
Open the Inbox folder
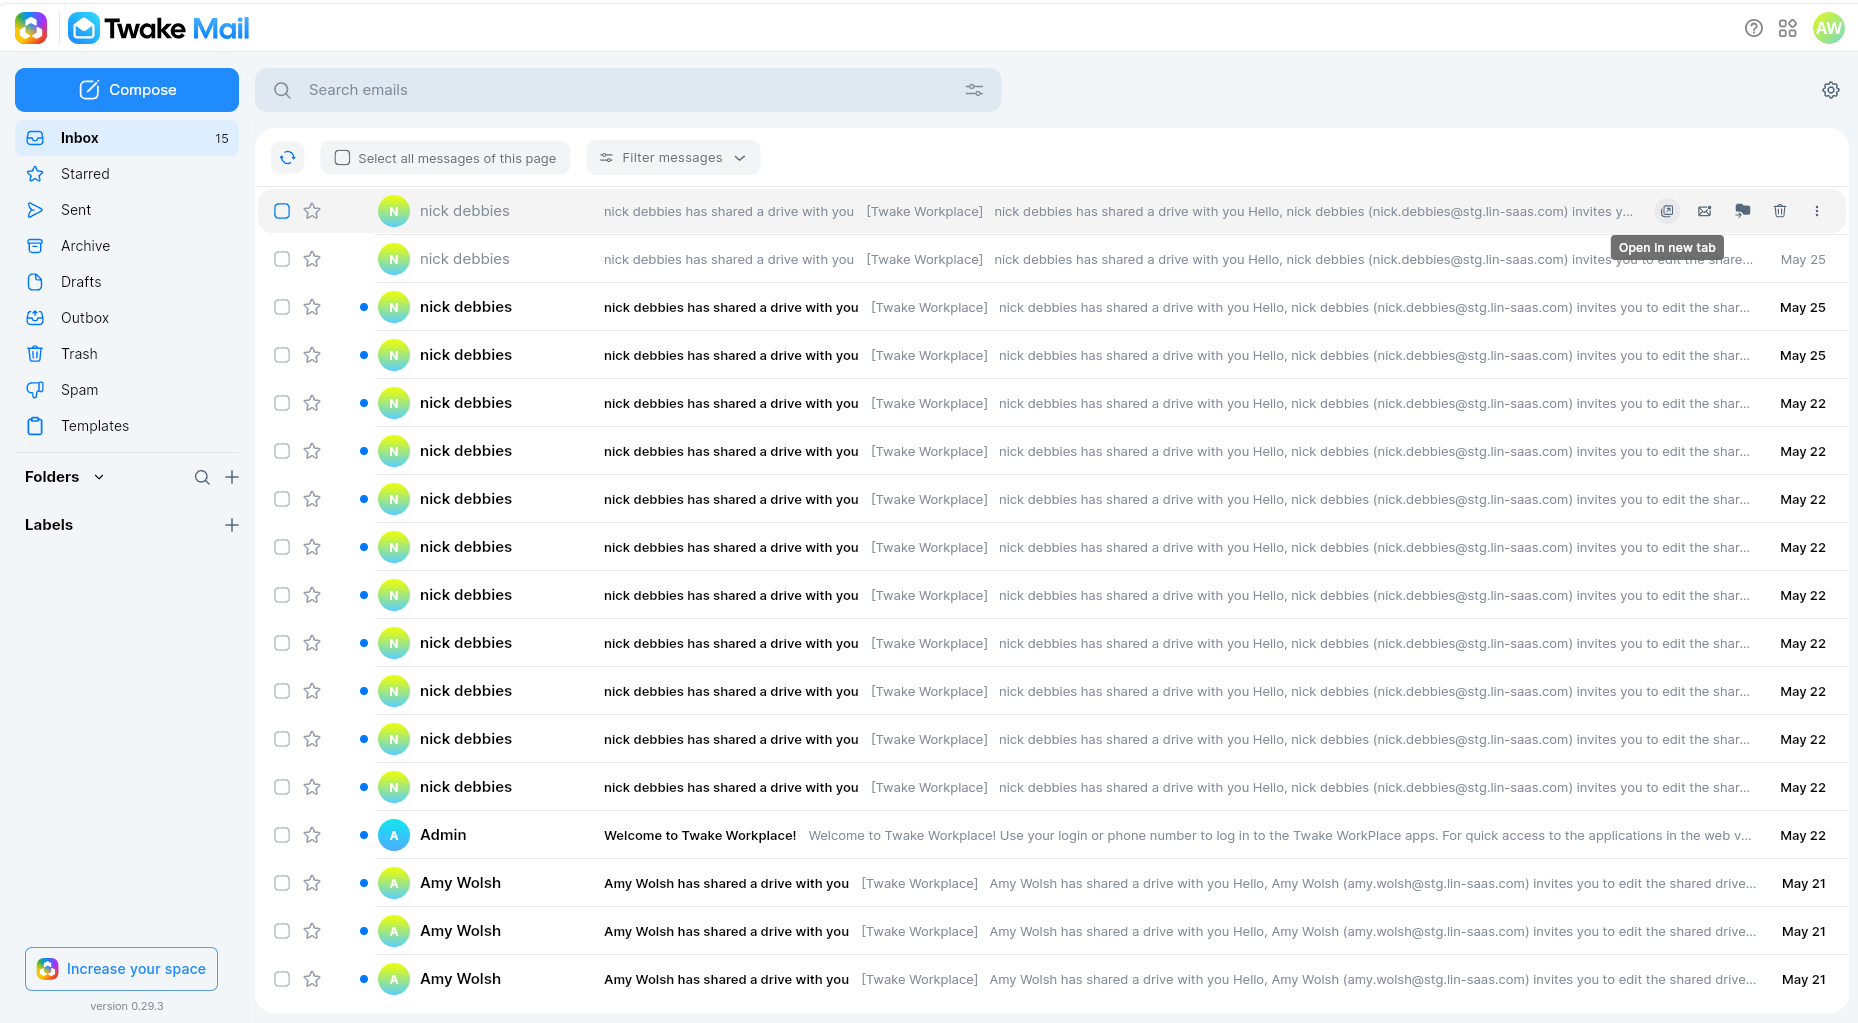[x=127, y=138]
